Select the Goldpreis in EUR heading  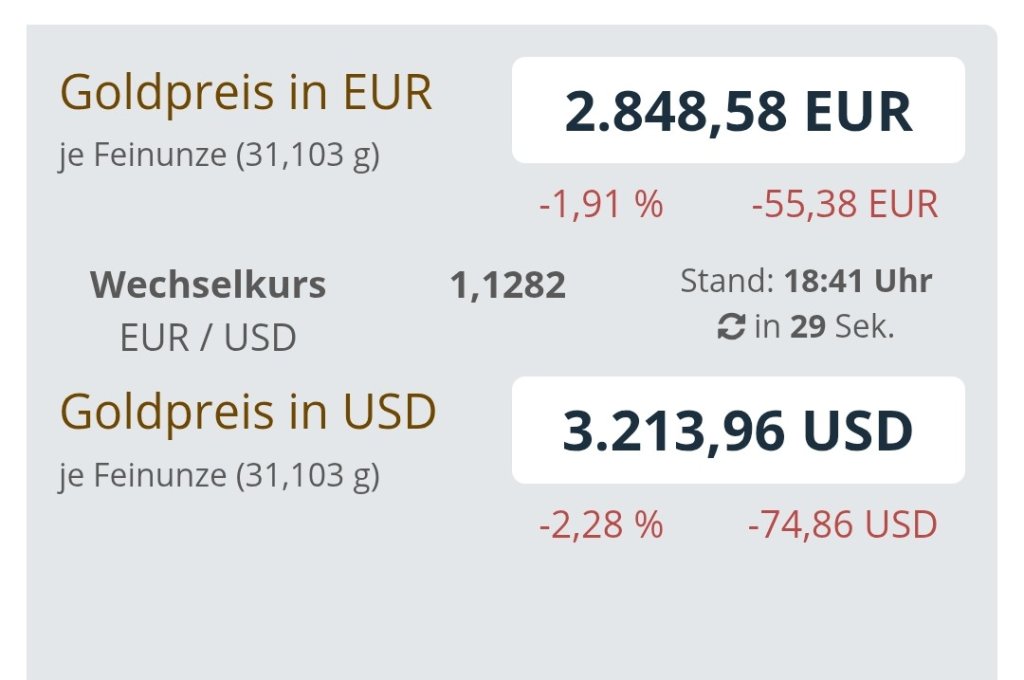246,92
